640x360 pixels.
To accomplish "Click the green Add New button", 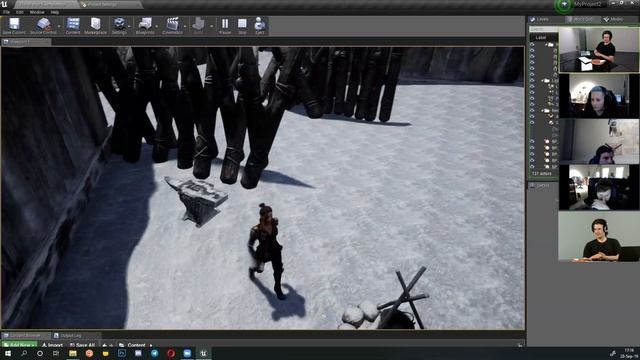I will tap(20, 345).
